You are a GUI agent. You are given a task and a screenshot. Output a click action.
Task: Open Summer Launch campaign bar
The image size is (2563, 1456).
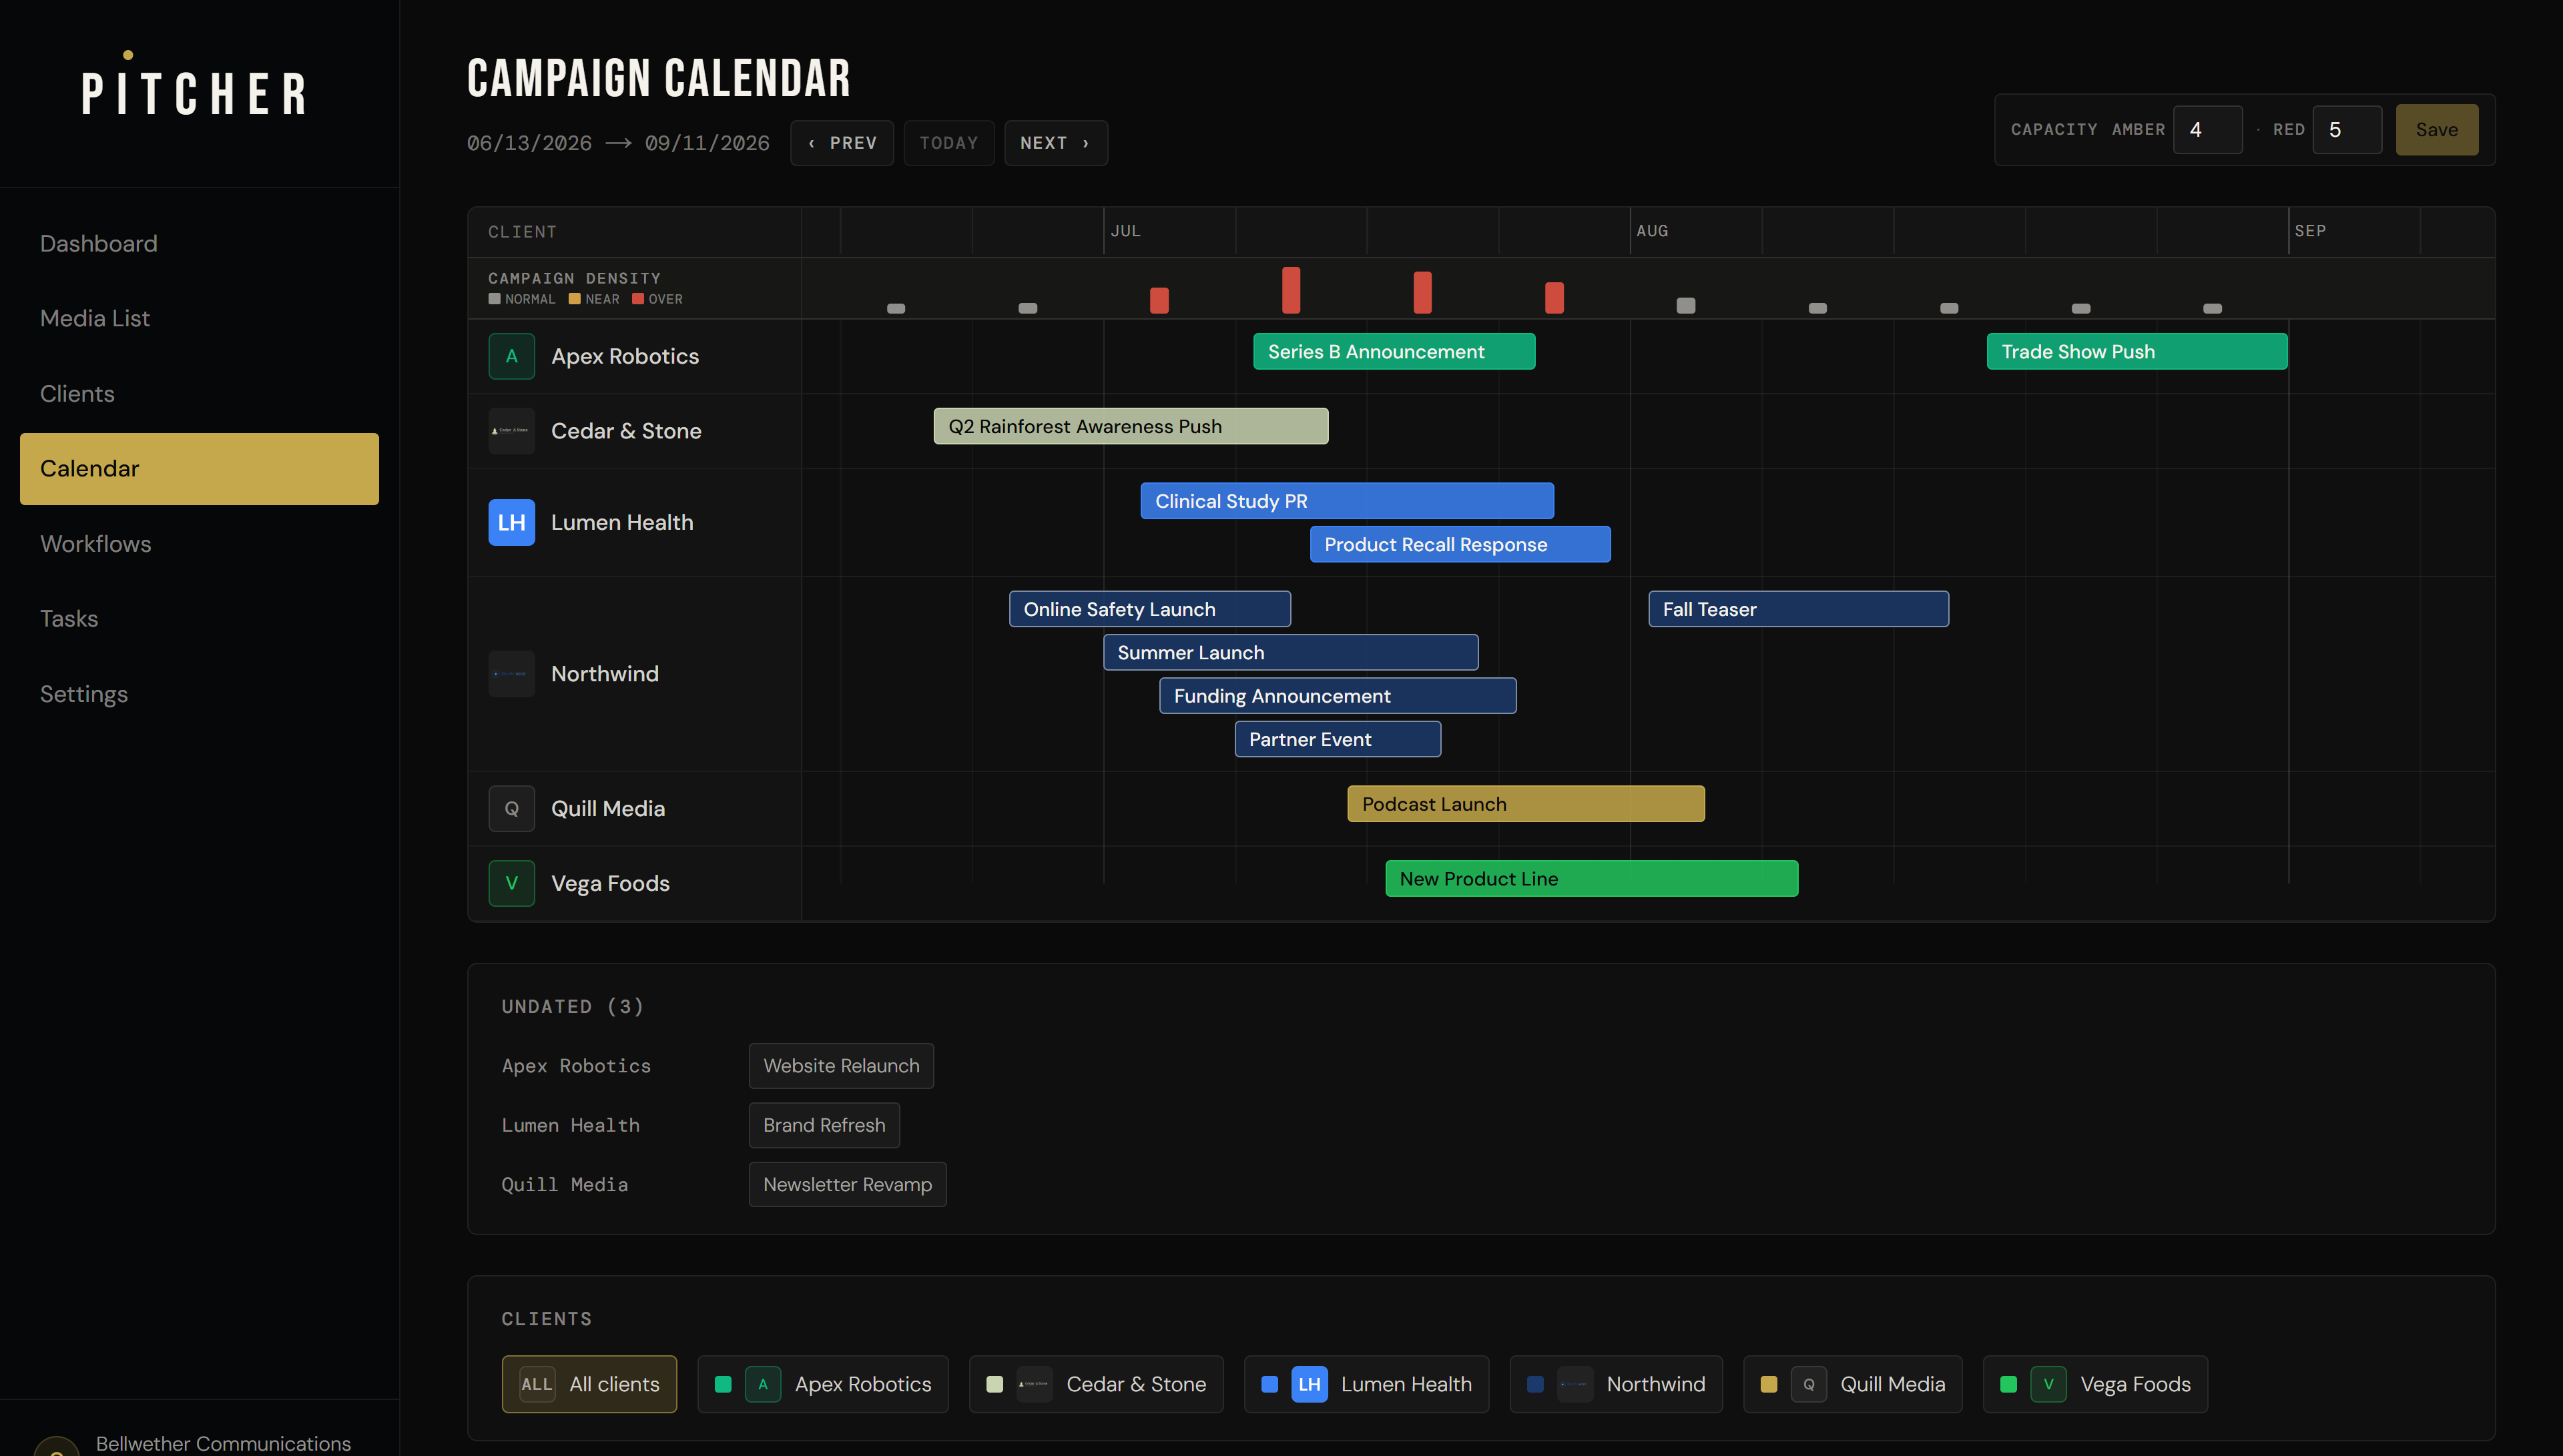[x=1291, y=653]
